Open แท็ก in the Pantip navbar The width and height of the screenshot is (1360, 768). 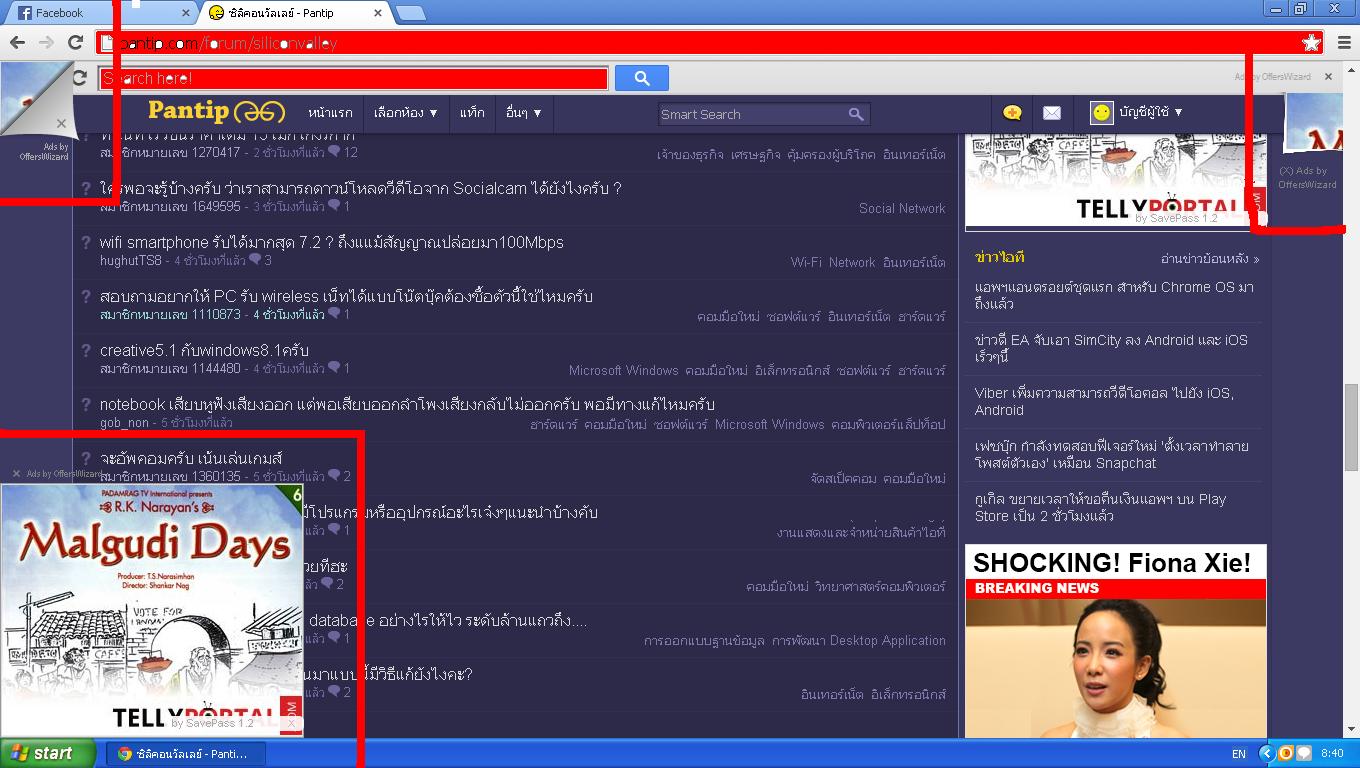pyautogui.click(x=472, y=113)
